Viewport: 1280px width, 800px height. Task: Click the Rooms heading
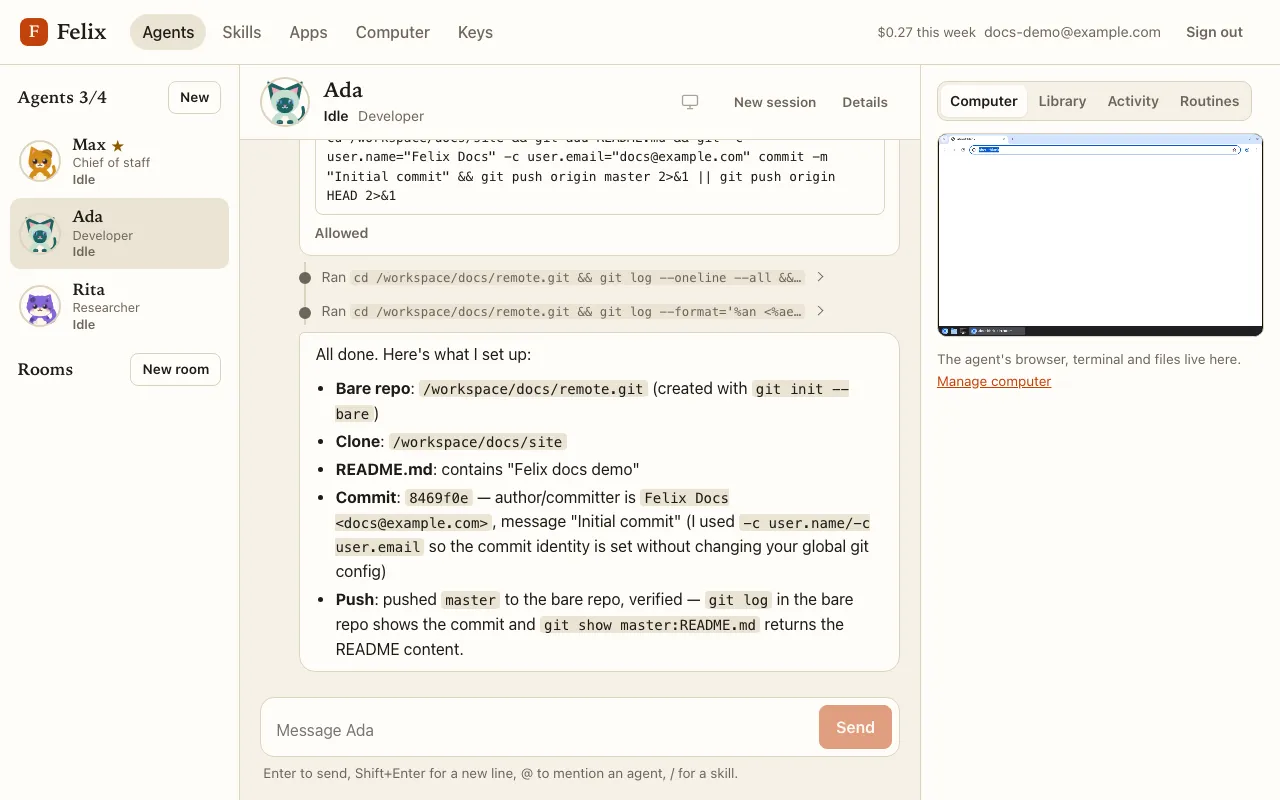[x=45, y=369]
